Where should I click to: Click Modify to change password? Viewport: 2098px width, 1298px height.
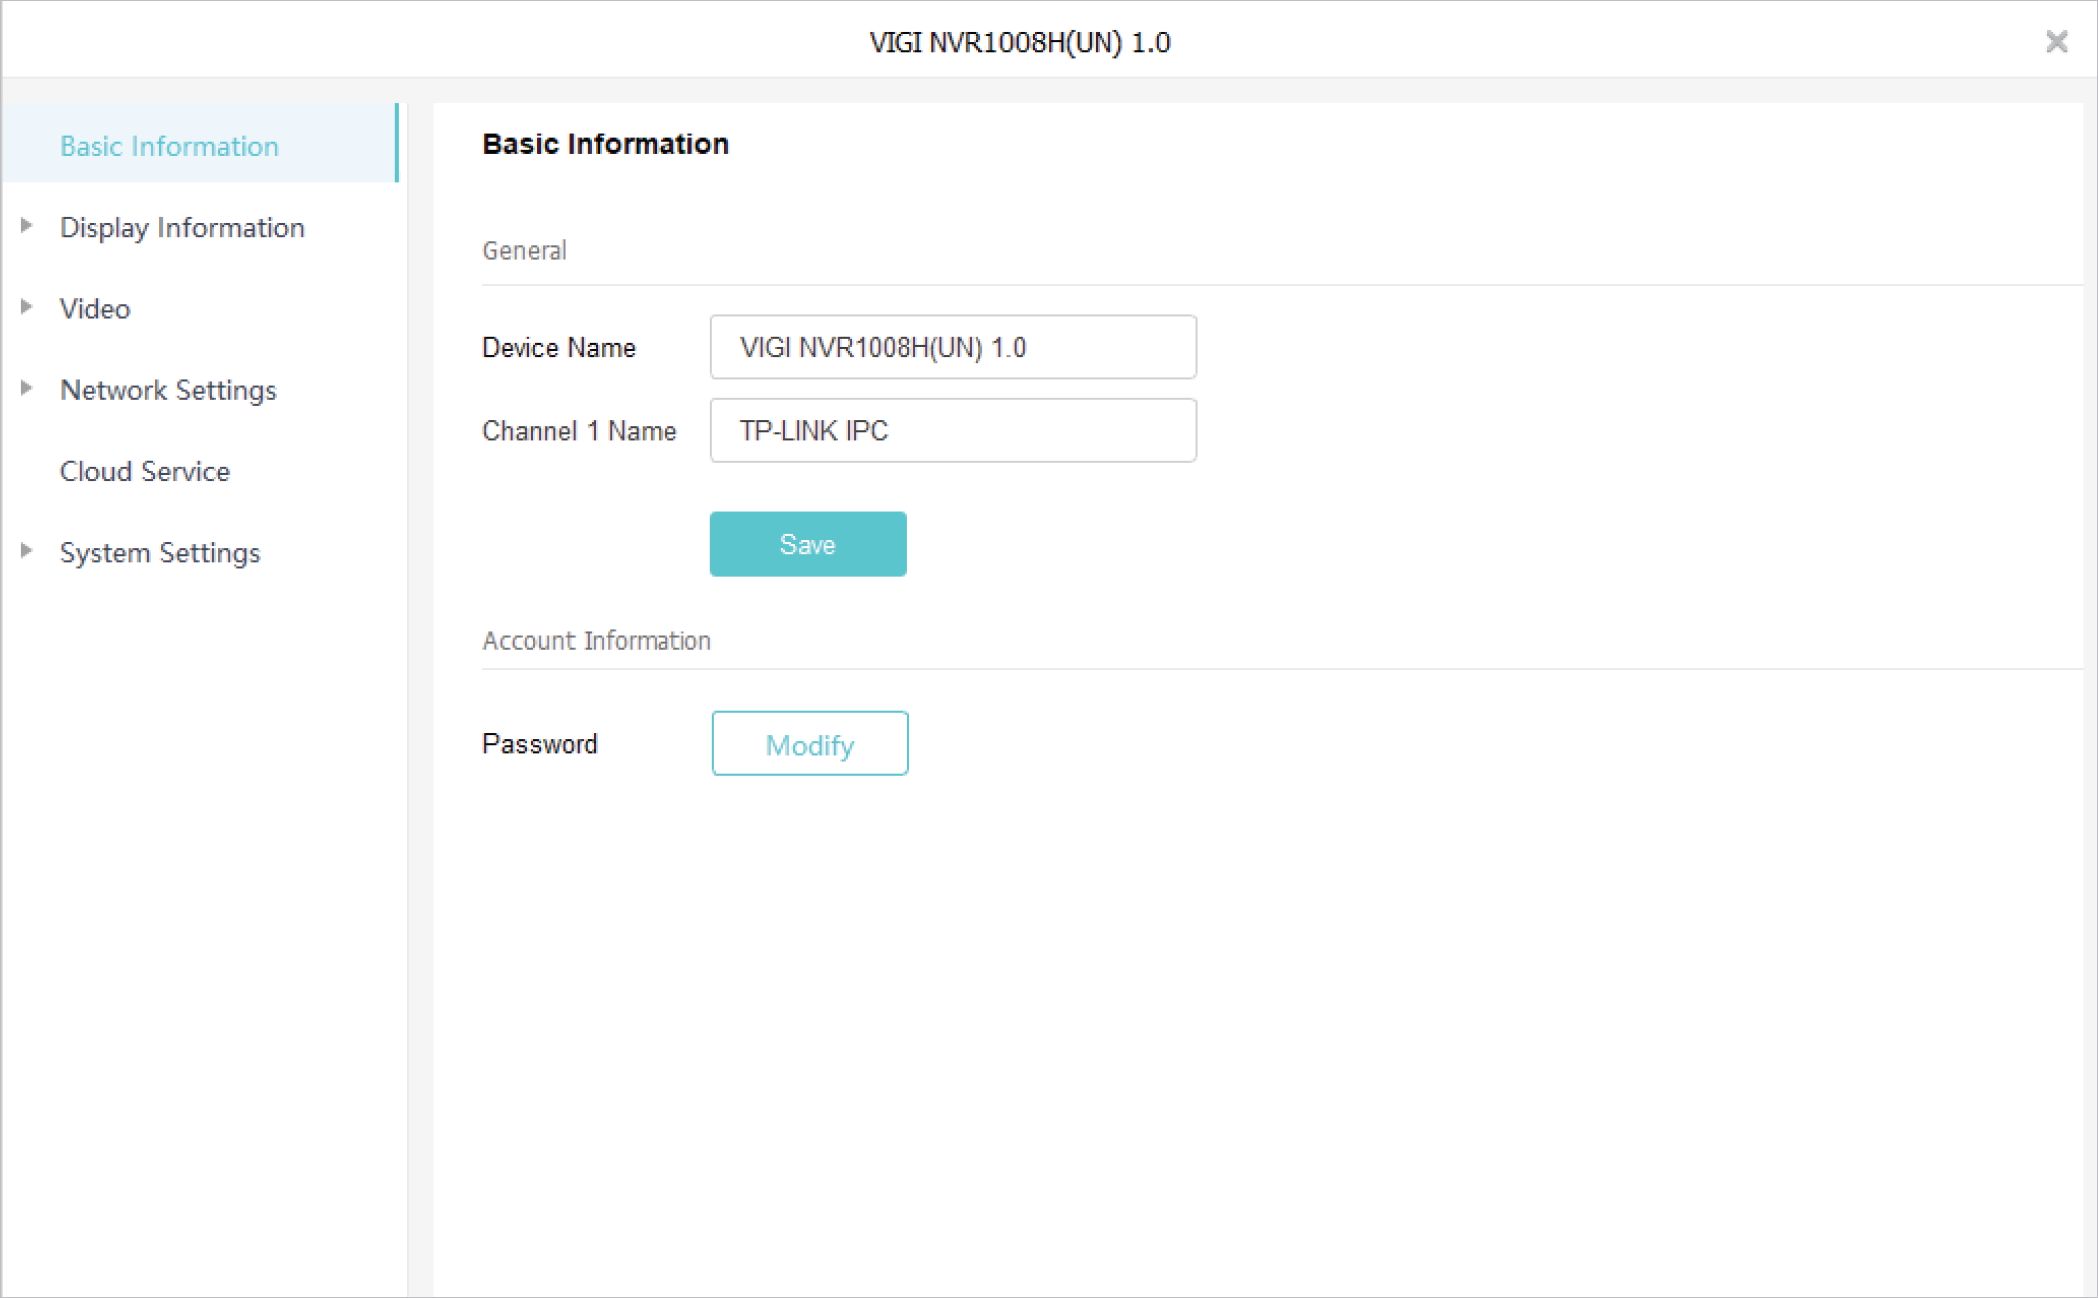pyautogui.click(x=809, y=744)
